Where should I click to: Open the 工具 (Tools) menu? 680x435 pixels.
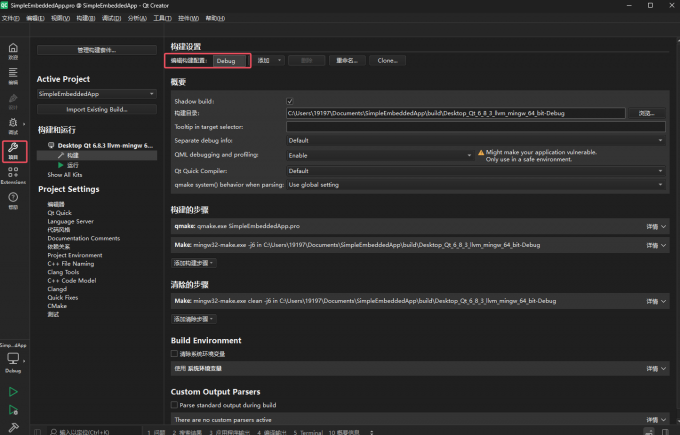[x=162, y=18]
